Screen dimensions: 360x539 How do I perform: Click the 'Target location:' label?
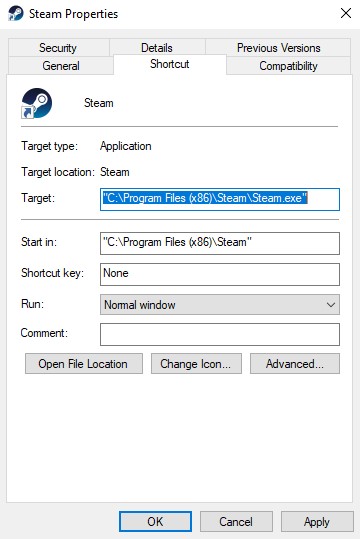[58, 172]
